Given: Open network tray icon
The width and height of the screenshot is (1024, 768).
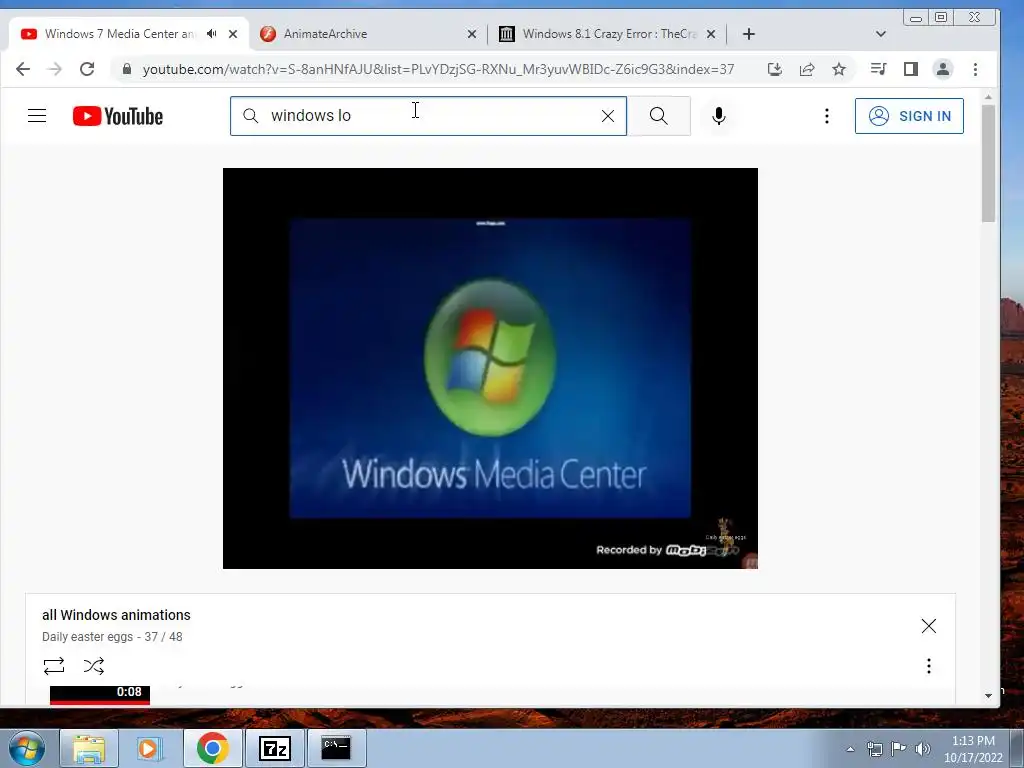Looking at the screenshot, I should [874, 749].
